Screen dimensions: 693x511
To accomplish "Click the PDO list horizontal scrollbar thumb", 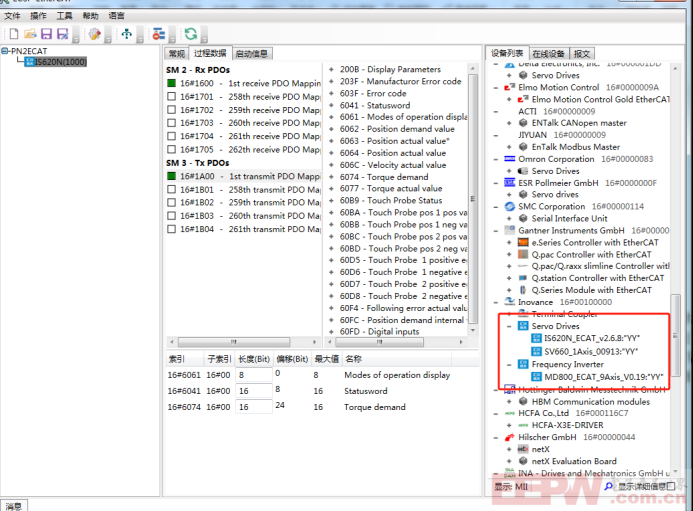I will (x=234, y=342).
